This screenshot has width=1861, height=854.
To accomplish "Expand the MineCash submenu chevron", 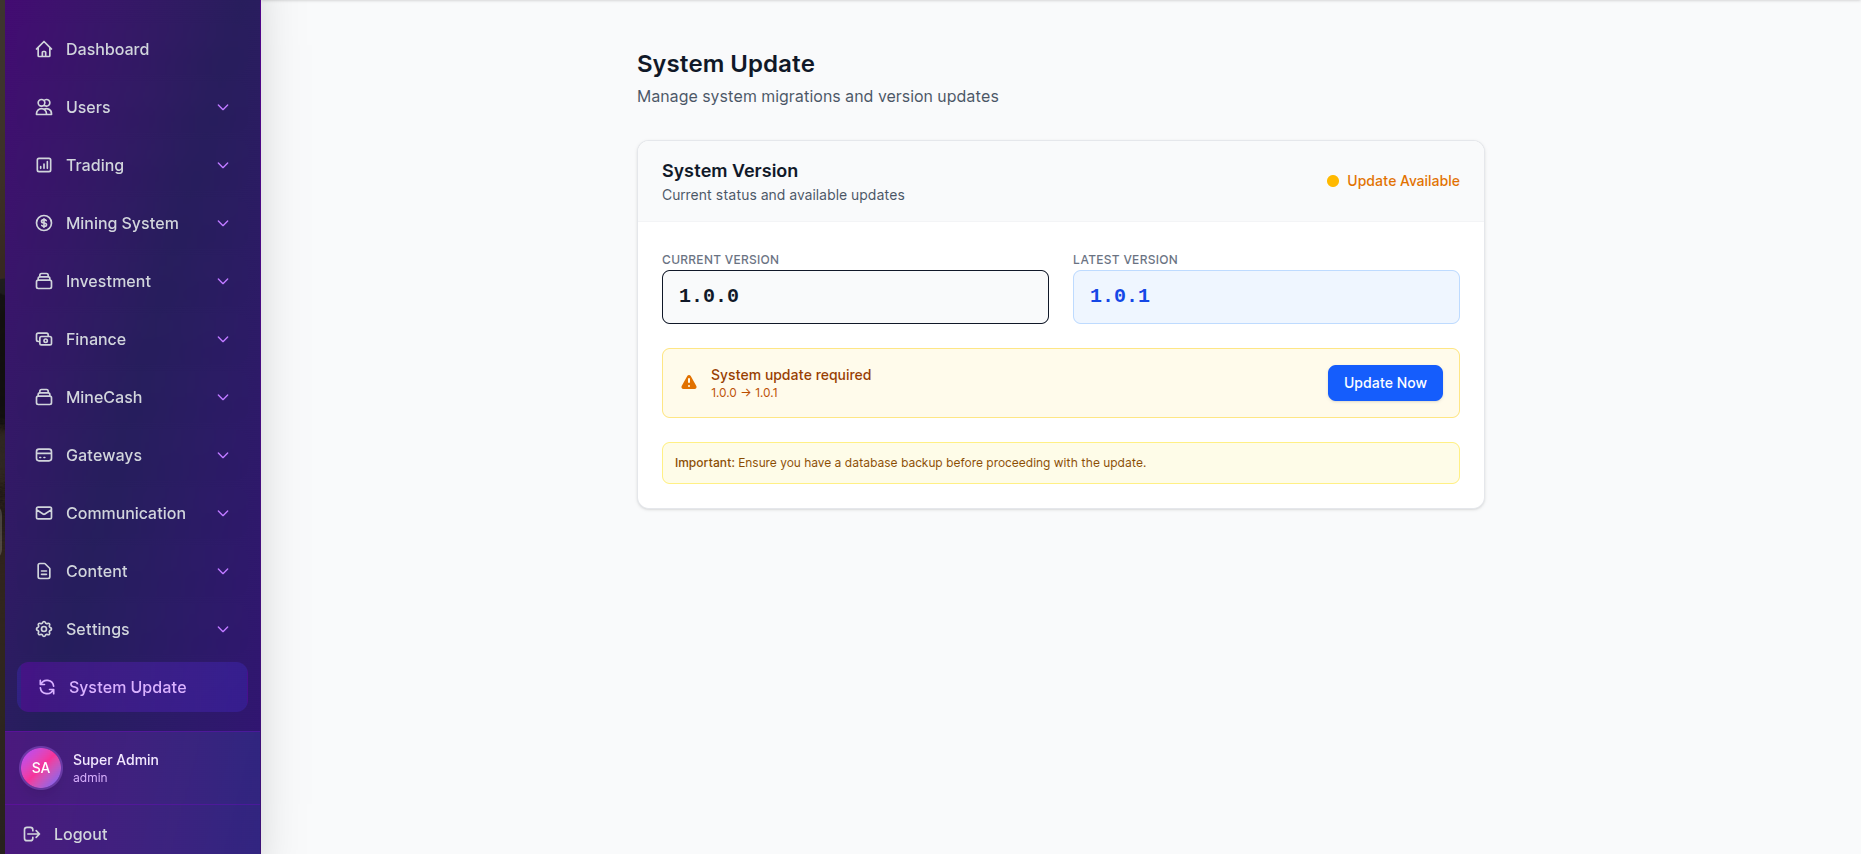I will pyautogui.click(x=223, y=397).
